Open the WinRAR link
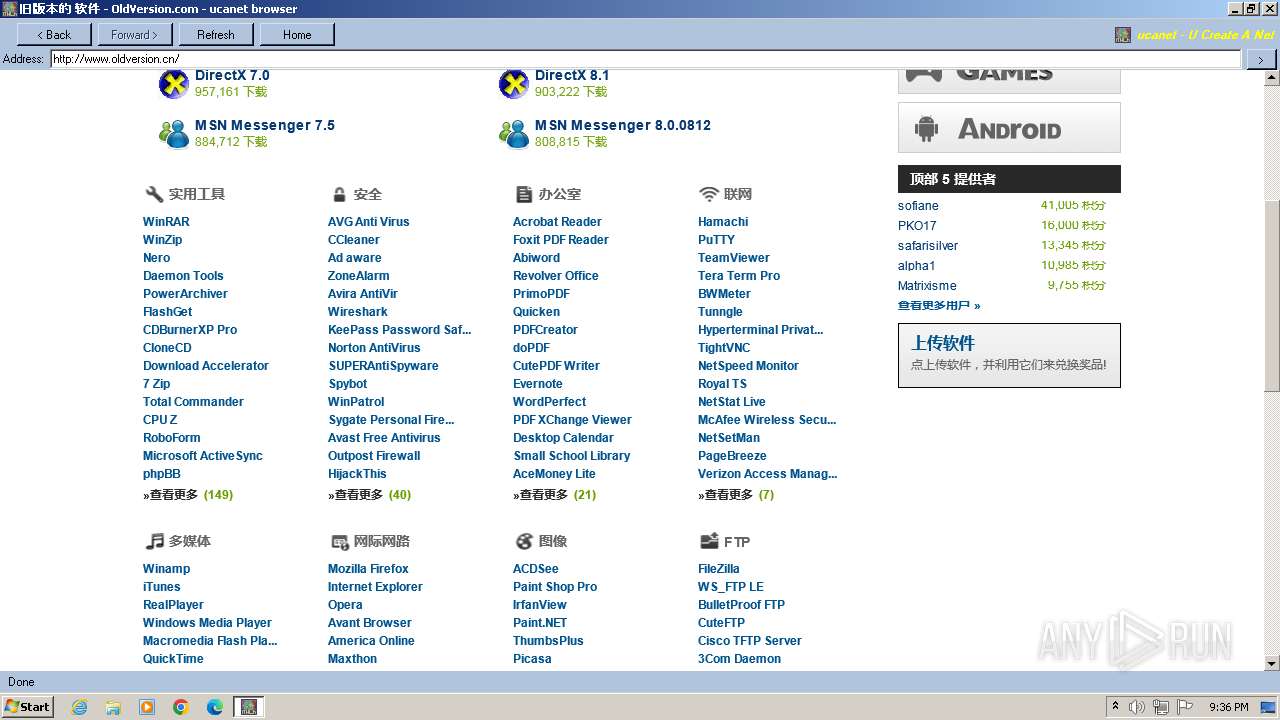Screen dimensions: 1280x720 166,222
